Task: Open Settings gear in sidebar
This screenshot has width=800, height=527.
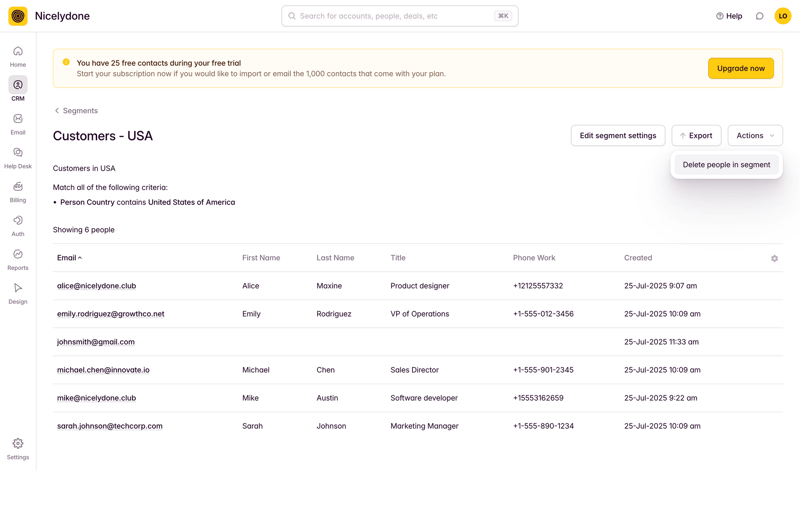Action: 18,443
